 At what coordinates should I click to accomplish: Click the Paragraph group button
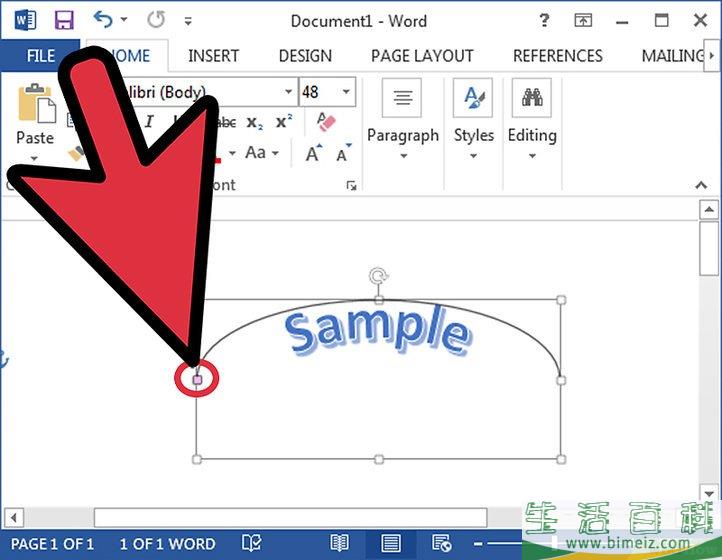point(402,121)
